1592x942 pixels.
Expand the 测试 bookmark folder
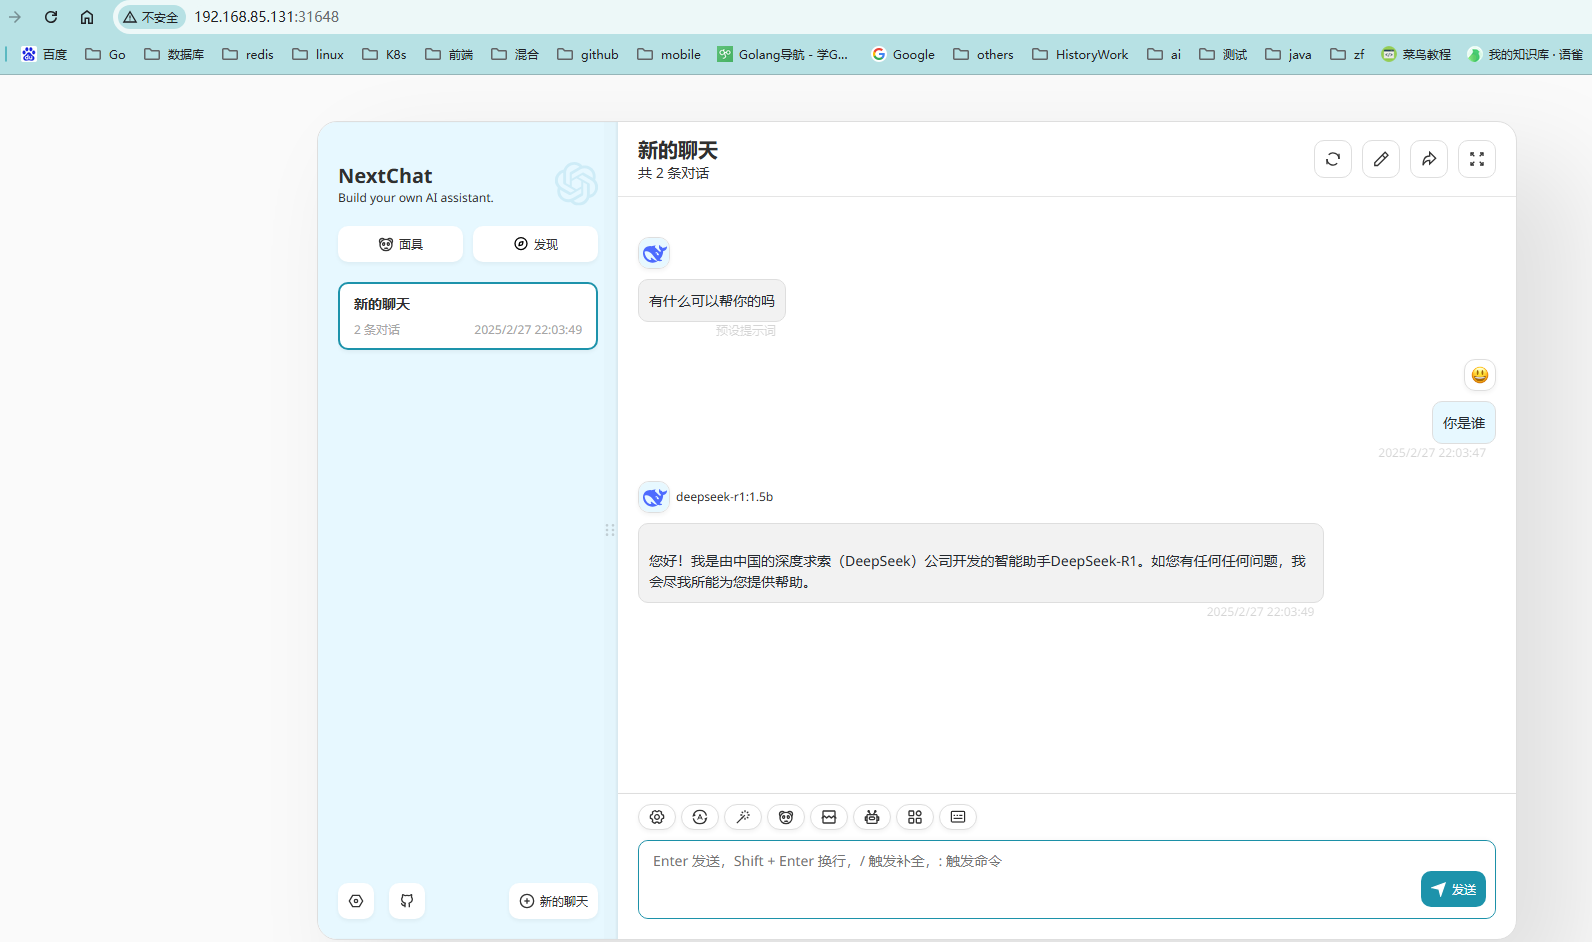pyautogui.click(x=1223, y=54)
